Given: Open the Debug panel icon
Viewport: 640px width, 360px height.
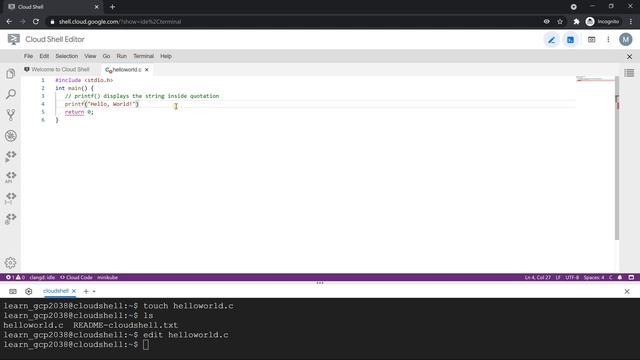Looking at the screenshot, I should (x=11, y=136).
